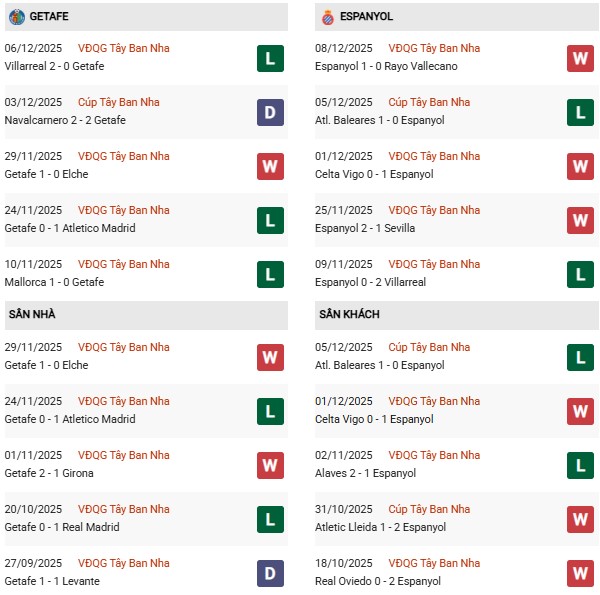Click VĐQG Tây Ban Nha link dated 18/10/2025
The width and height of the screenshot is (600, 595).
click(434, 563)
